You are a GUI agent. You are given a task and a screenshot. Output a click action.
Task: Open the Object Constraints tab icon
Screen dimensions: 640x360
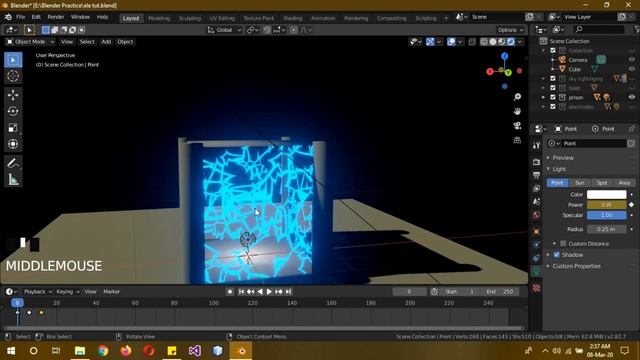point(536,258)
